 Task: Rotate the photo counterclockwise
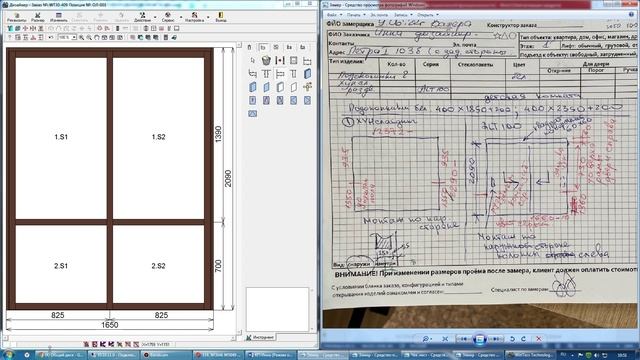click(513, 339)
